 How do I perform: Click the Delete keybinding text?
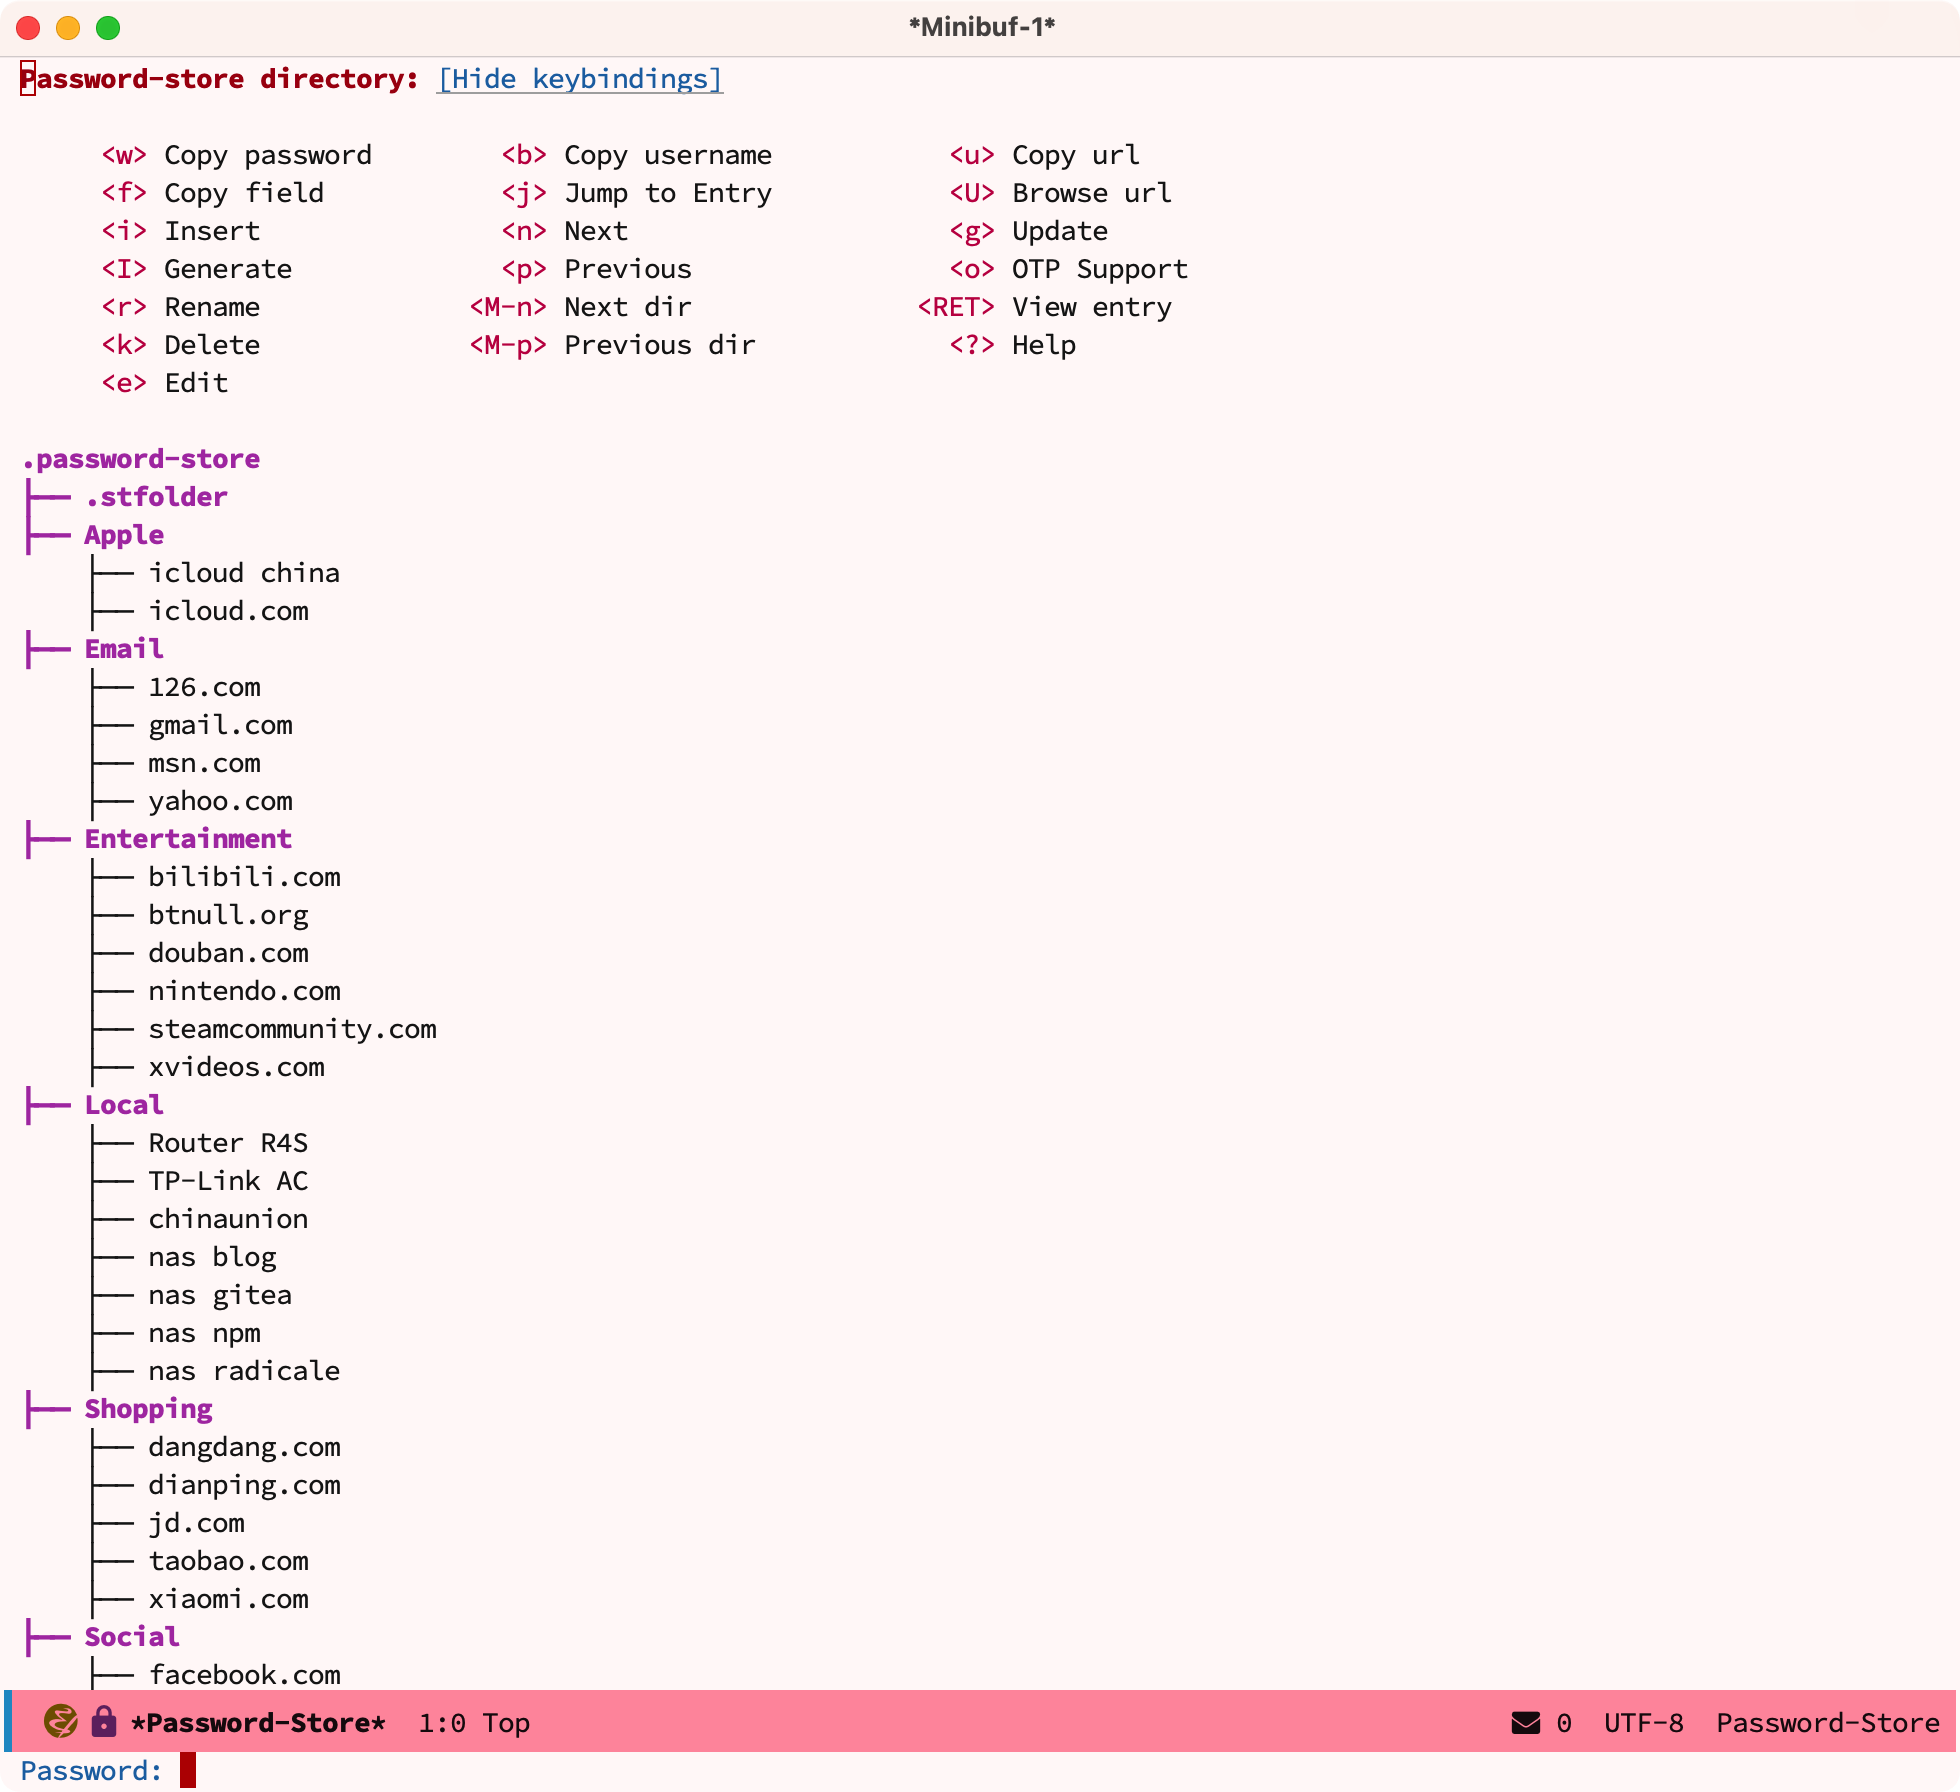(x=212, y=345)
